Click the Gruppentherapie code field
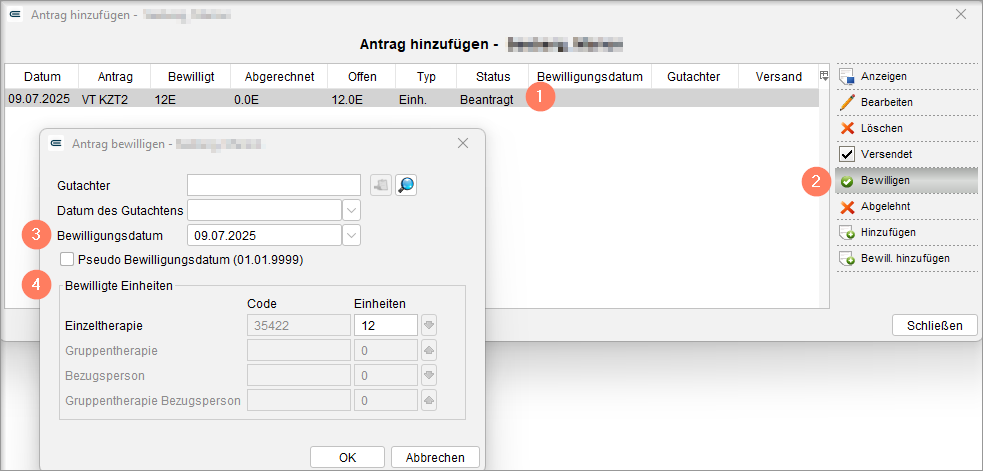Image resolution: width=983 pixels, height=471 pixels. pos(299,351)
